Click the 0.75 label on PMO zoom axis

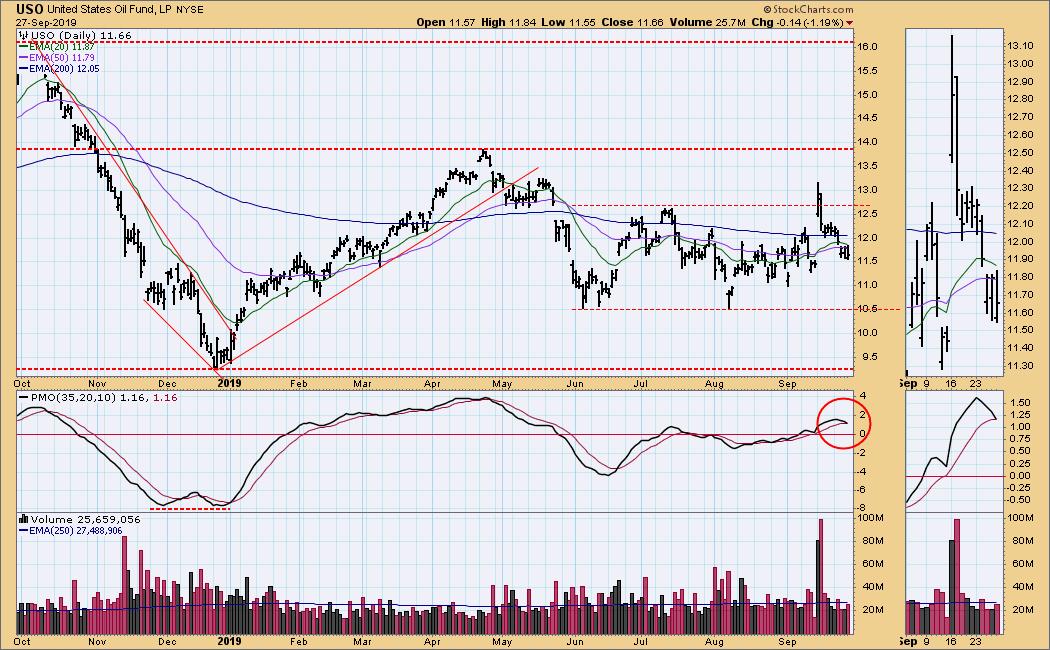(x=1021, y=438)
